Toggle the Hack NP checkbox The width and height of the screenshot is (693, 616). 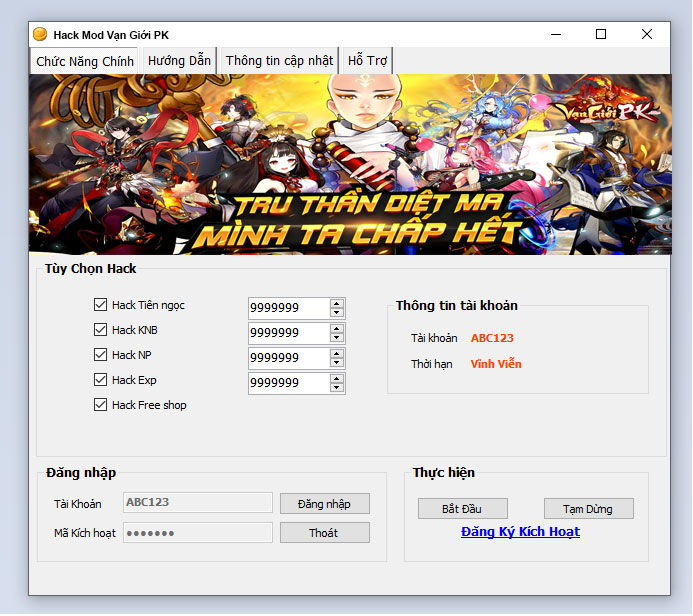pos(100,354)
